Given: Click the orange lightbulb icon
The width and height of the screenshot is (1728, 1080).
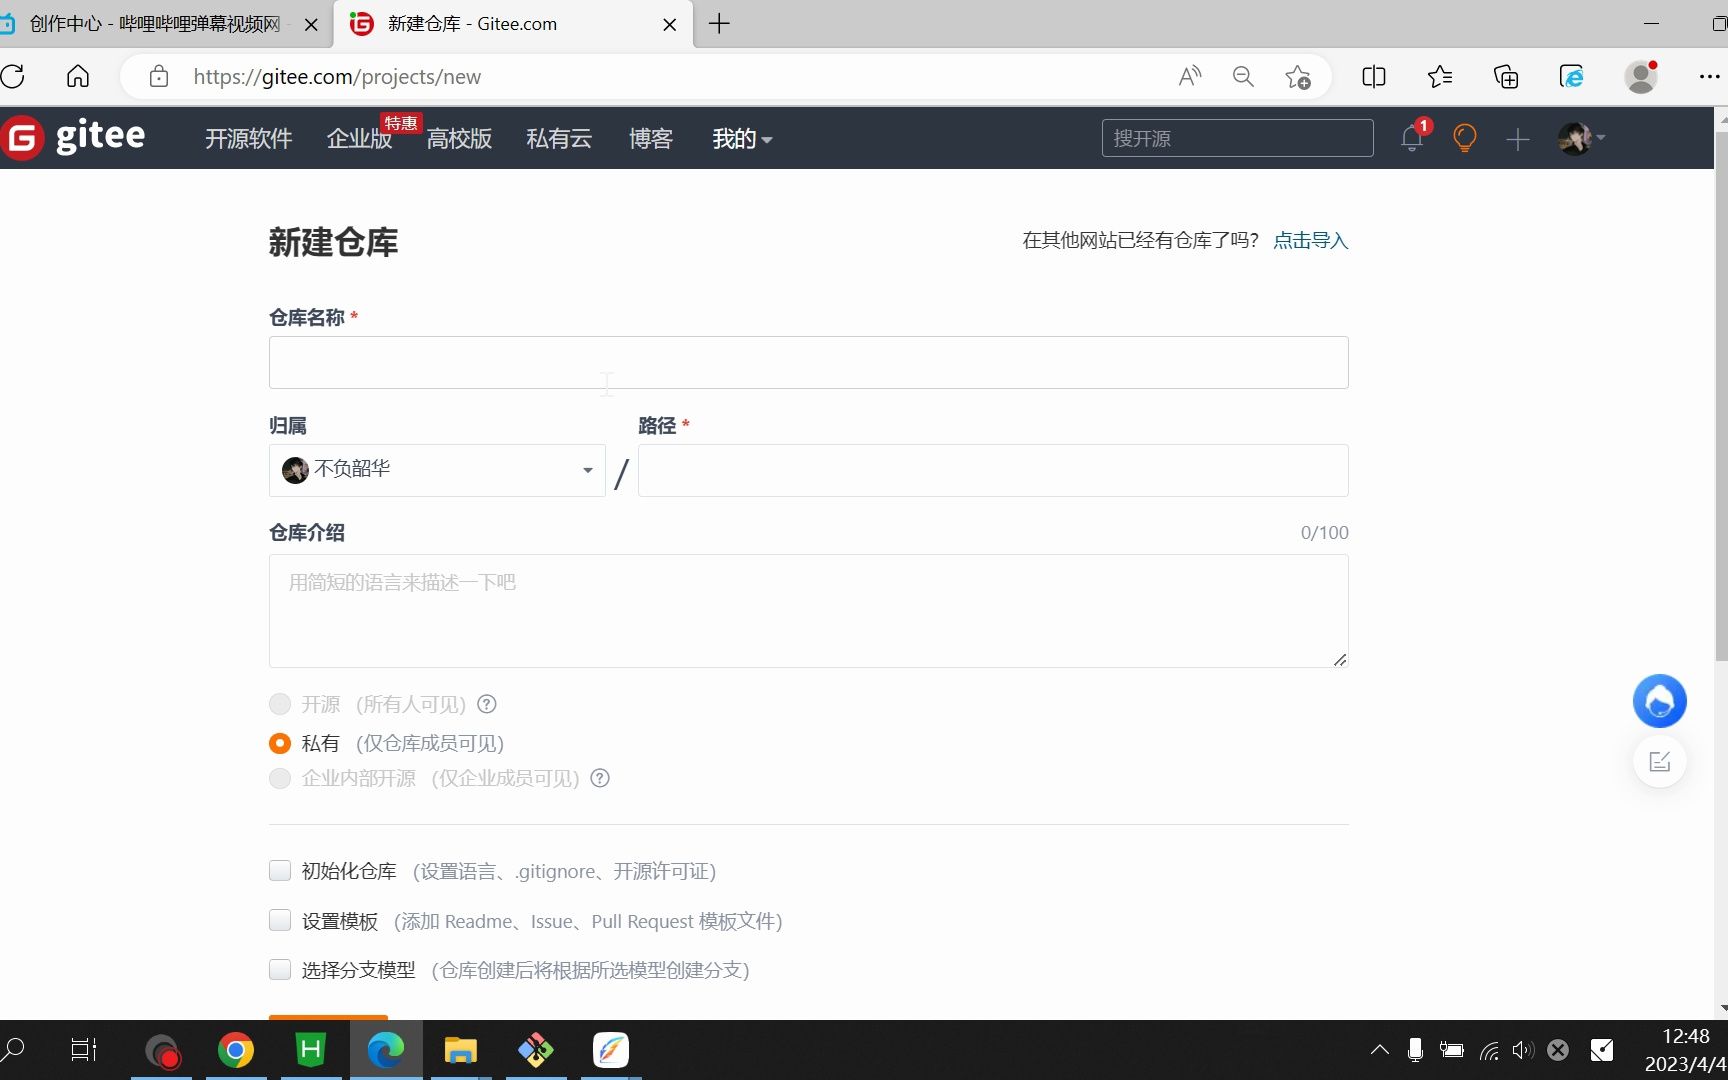Looking at the screenshot, I should pyautogui.click(x=1464, y=138).
